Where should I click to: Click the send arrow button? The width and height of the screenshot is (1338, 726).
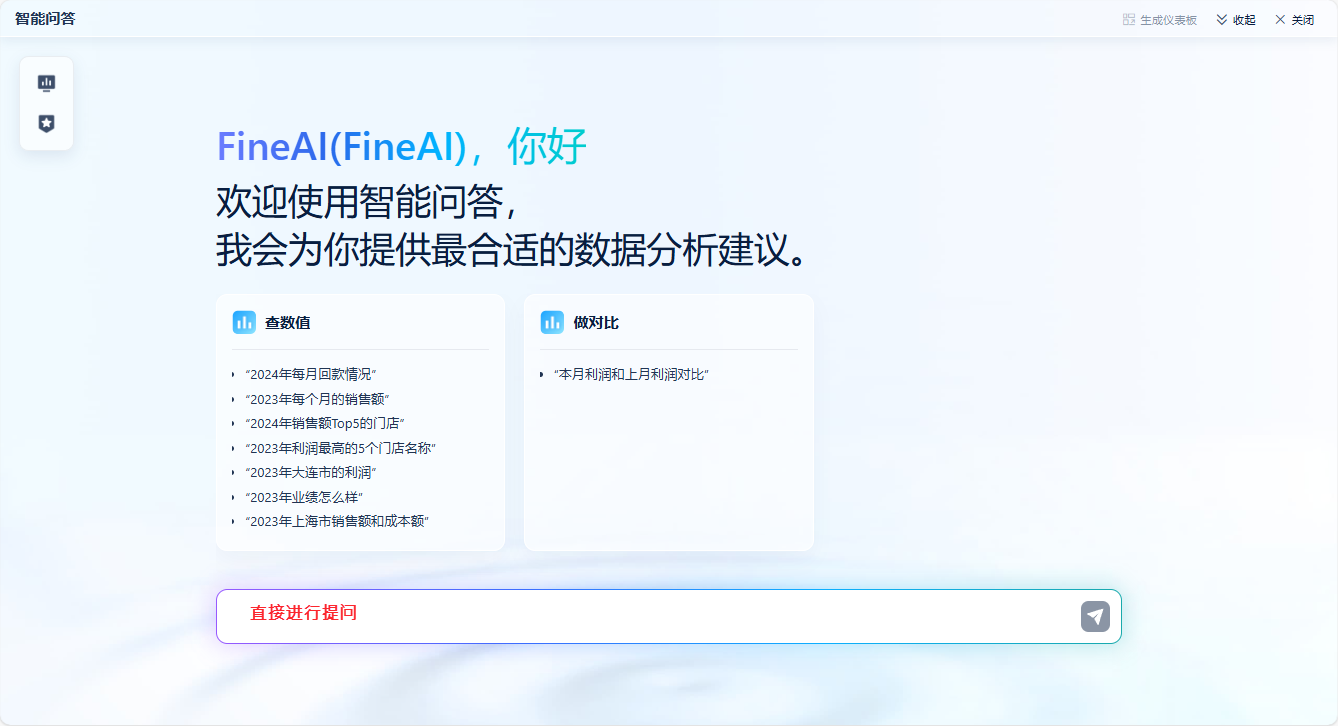point(1095,616)
